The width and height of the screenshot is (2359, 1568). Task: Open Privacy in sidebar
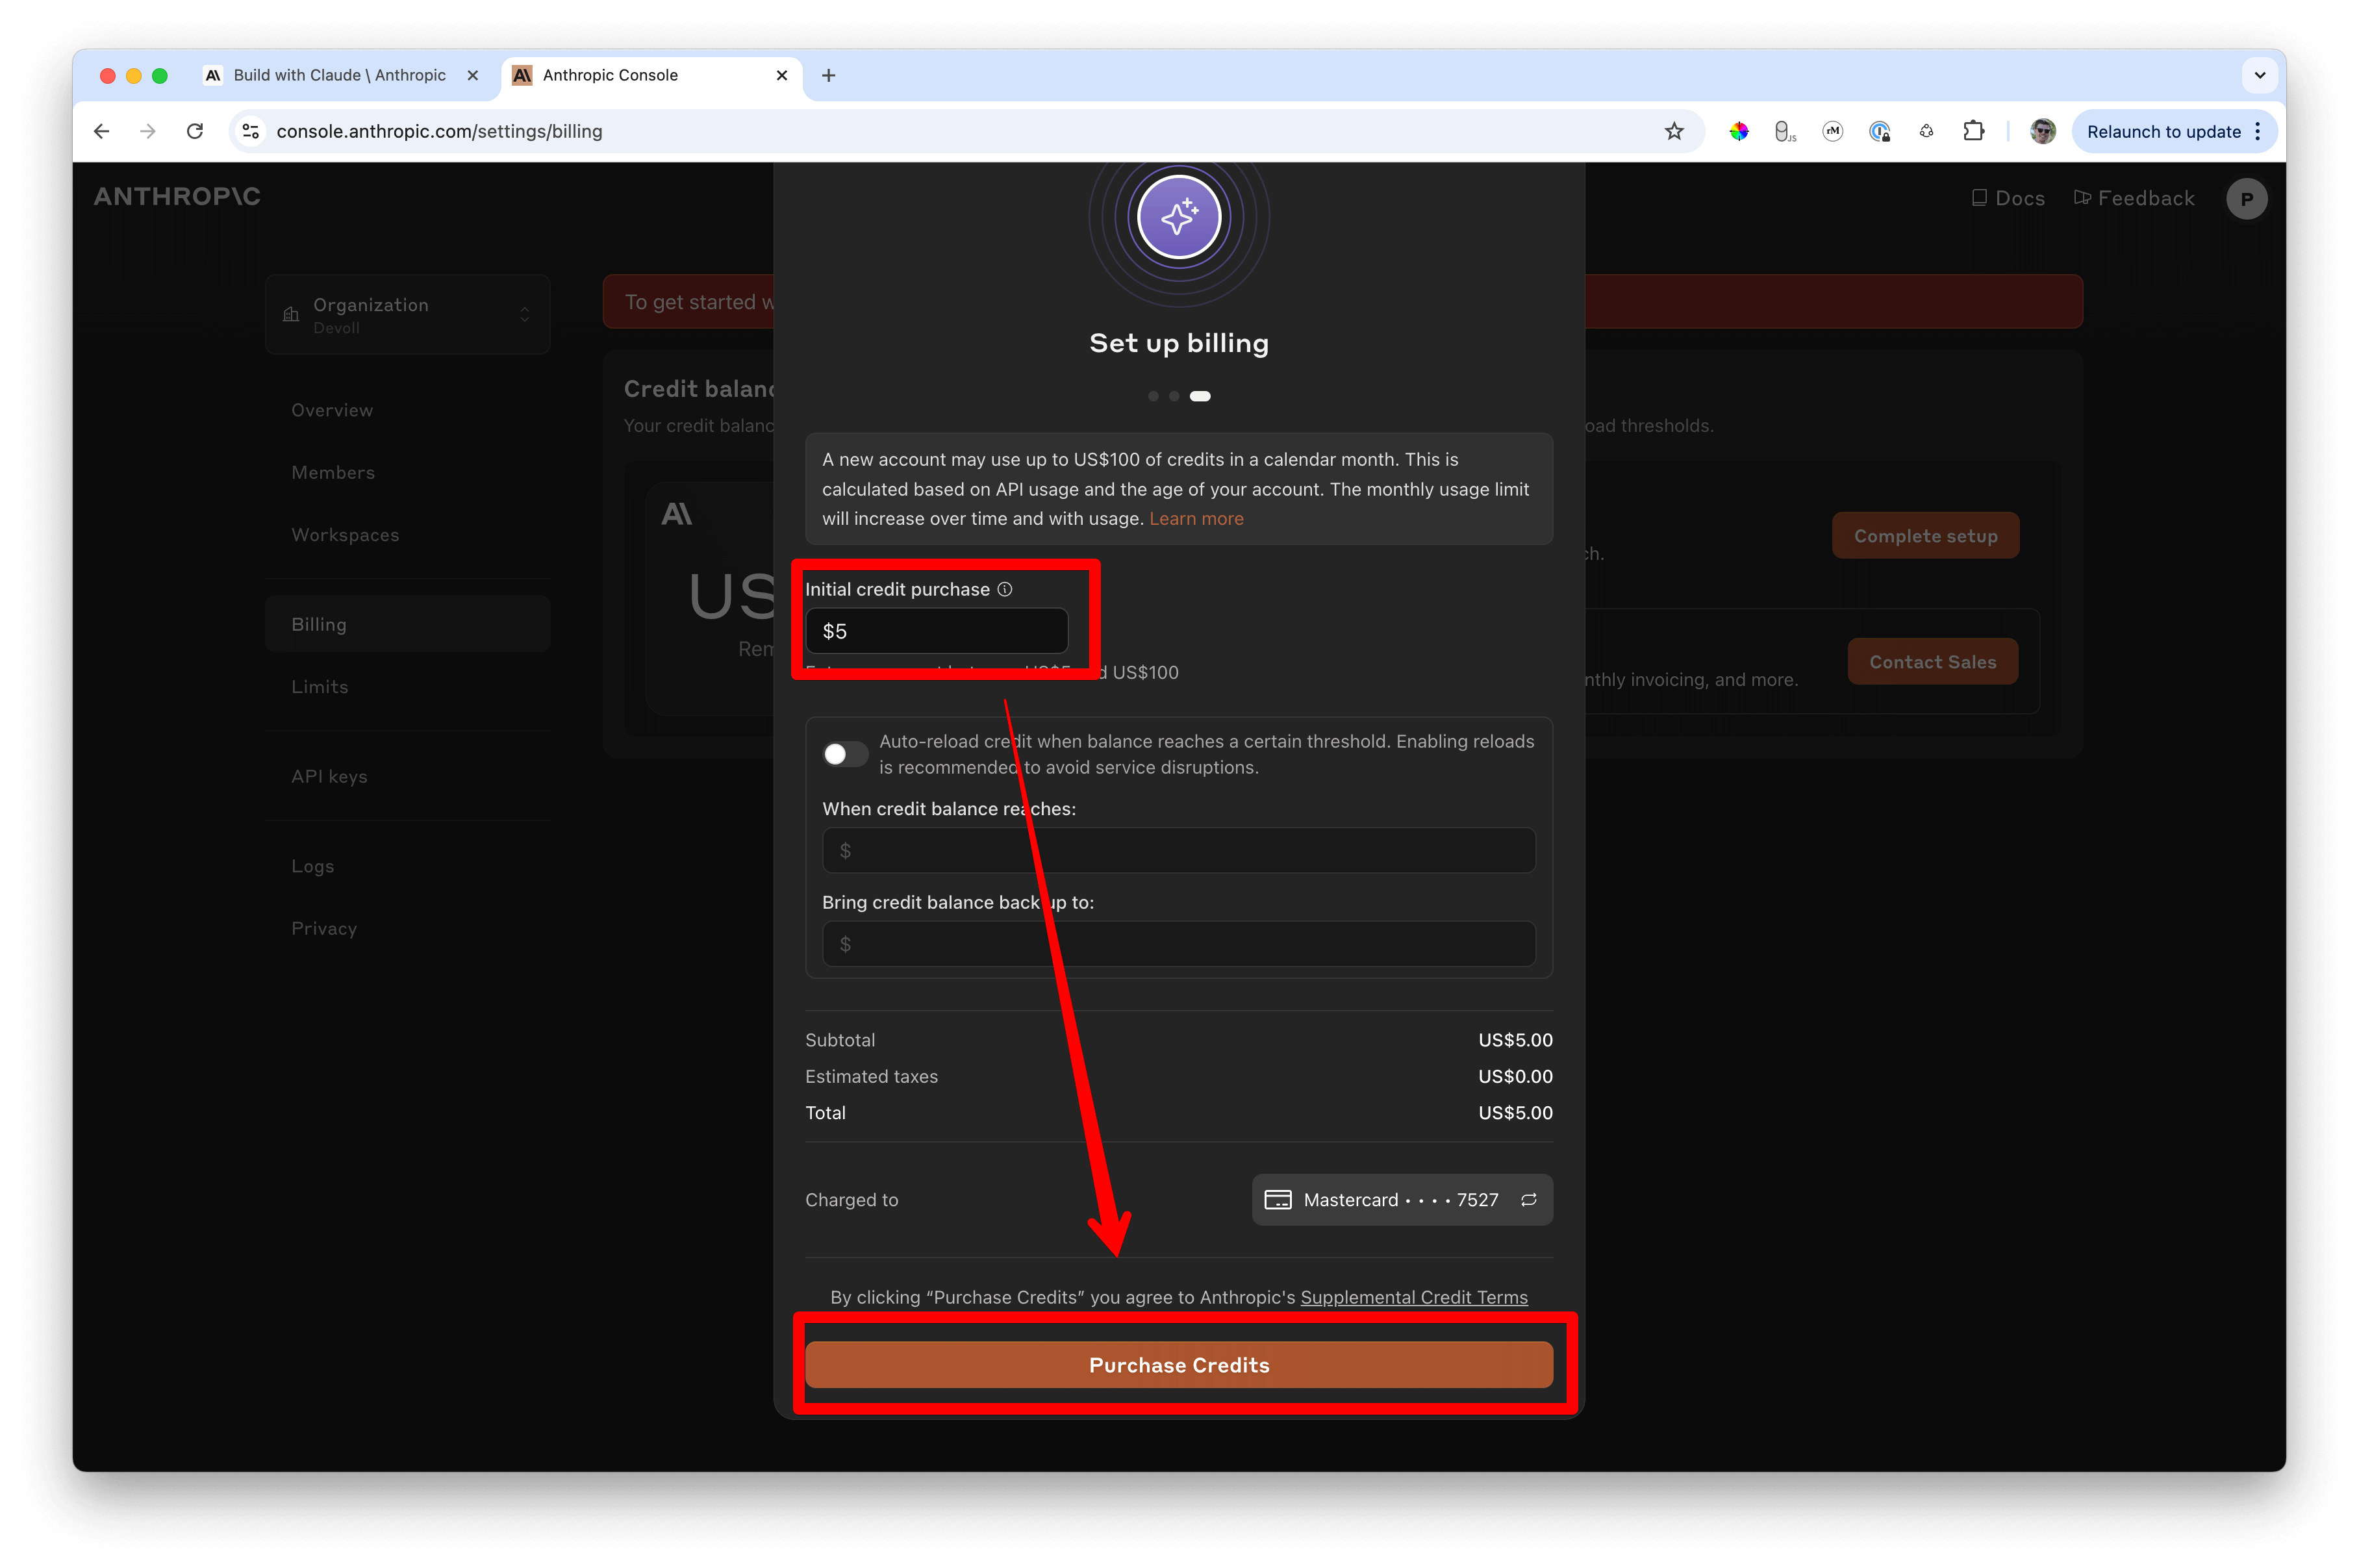click(x=324, y=928)
